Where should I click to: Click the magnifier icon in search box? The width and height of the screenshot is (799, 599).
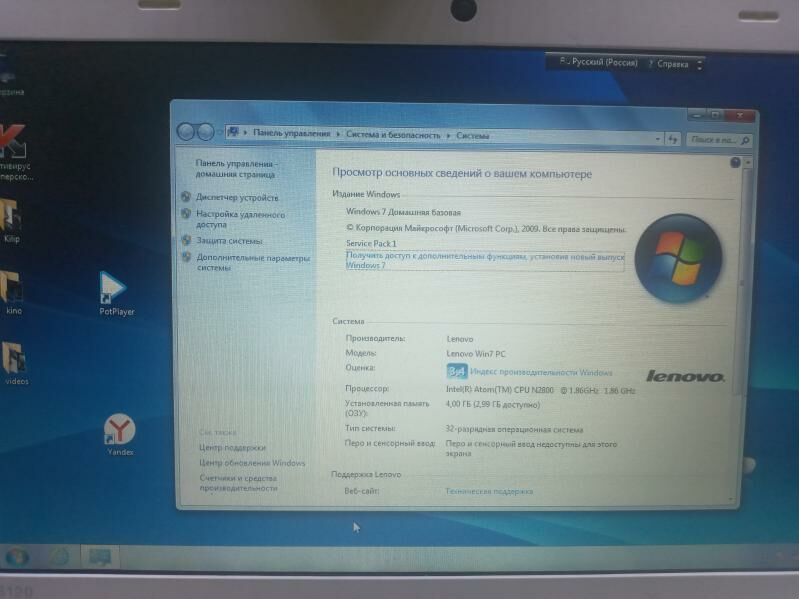[745, 140]
